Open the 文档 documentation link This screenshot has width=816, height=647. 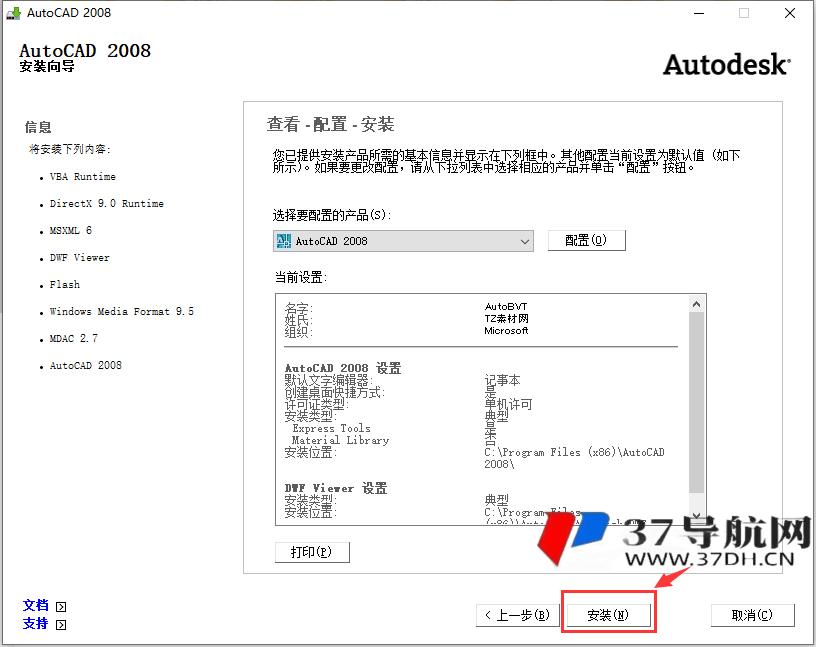[x=36, y=605]
